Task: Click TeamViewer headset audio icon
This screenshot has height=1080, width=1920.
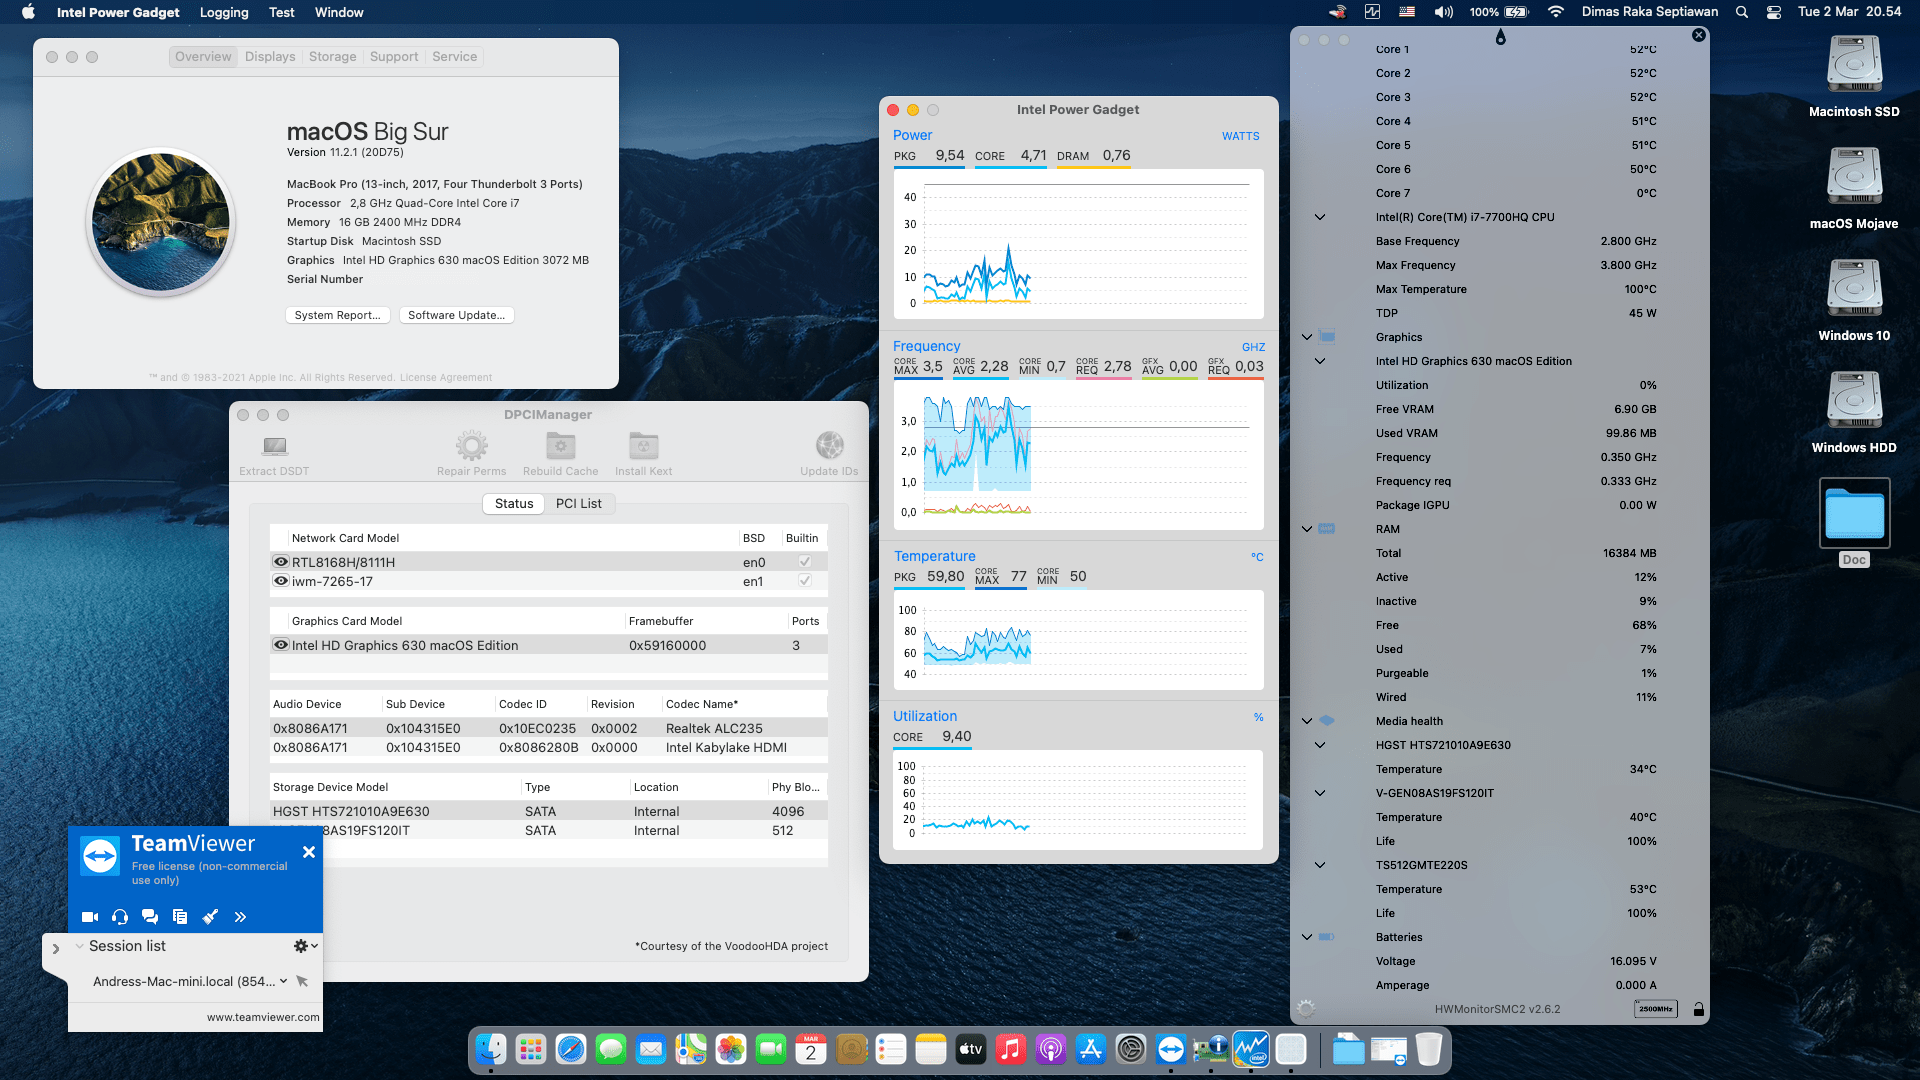Action: pyautogui.click(x=120, y=916)
